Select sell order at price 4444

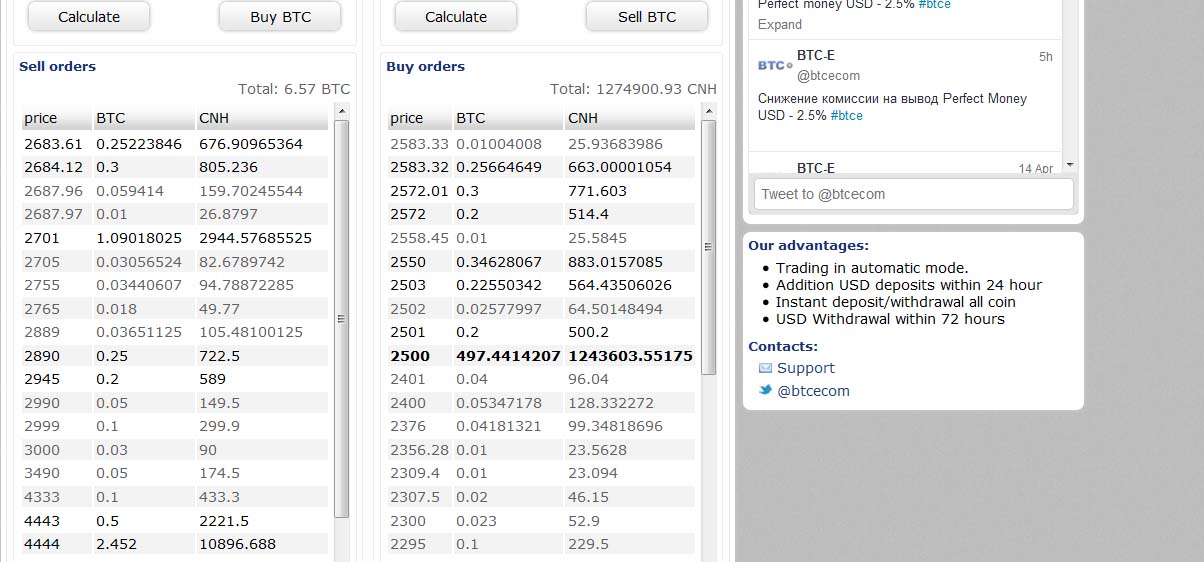(175, 544)
